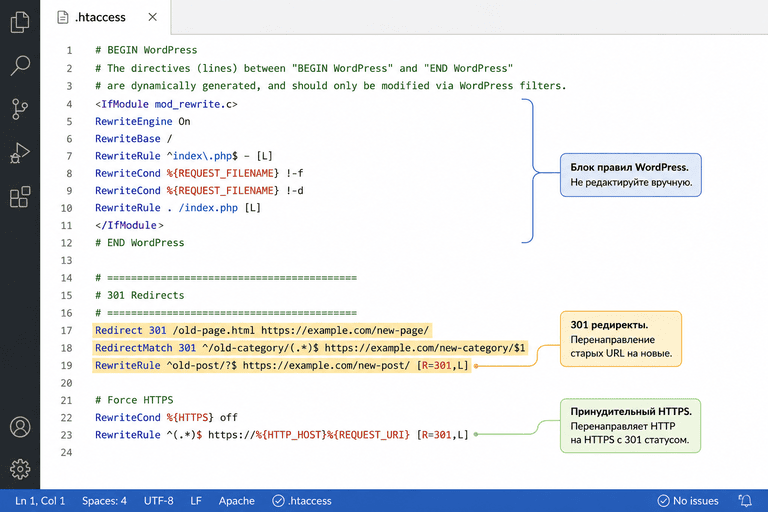This screenshot has width=768, height=512.
Task: Click the .htaccess check status item
Action: coord(302,501)
